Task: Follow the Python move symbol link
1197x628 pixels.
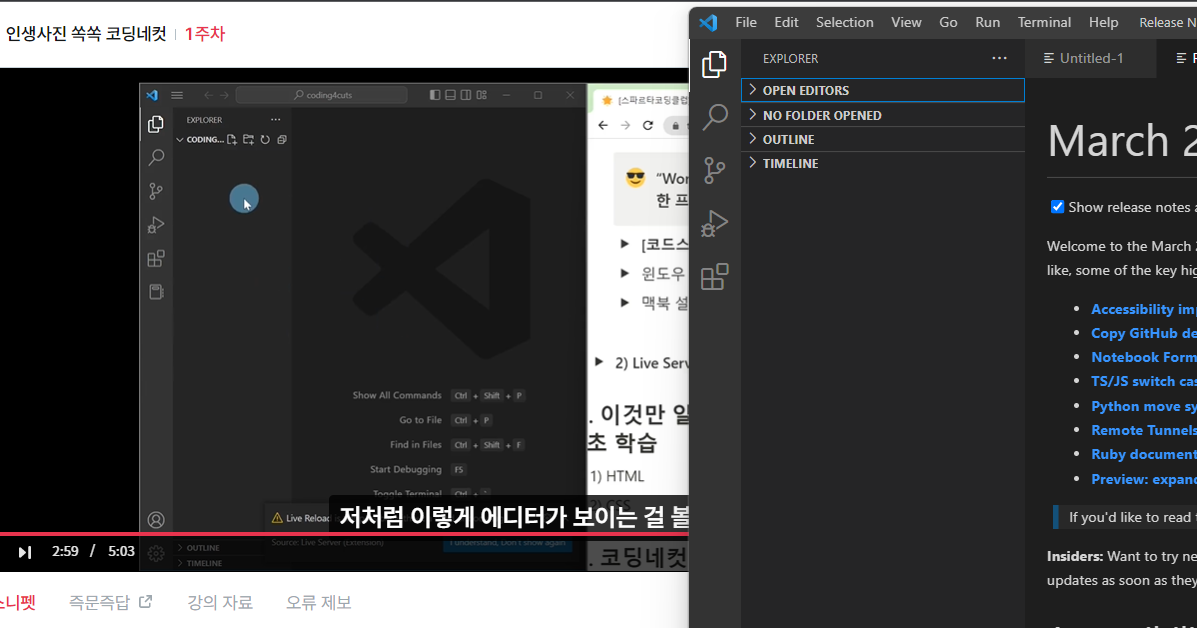Action: [x=1144, y=406]
